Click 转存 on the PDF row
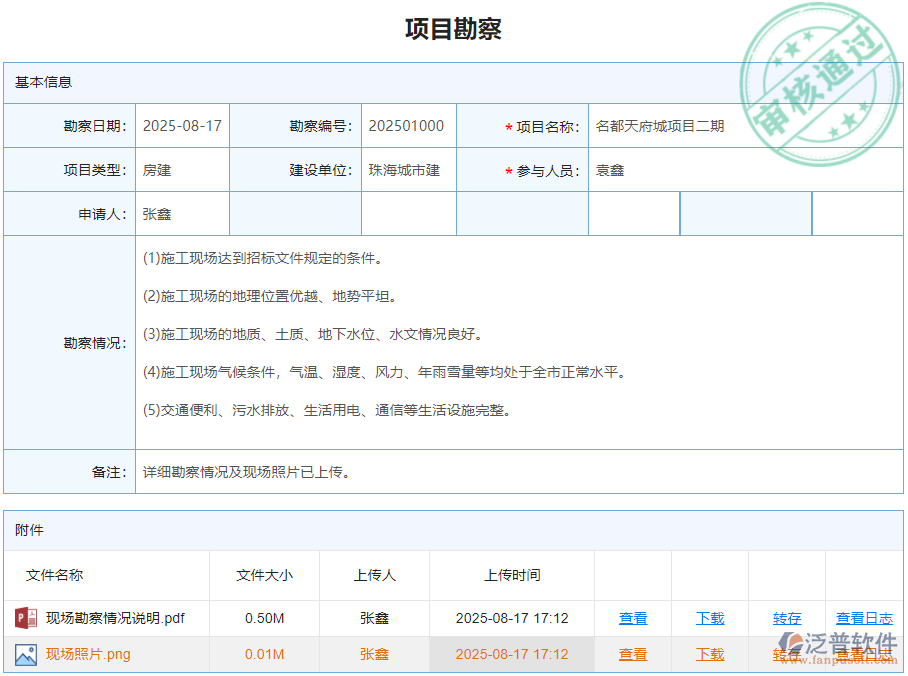 click(x=786, y=618)
